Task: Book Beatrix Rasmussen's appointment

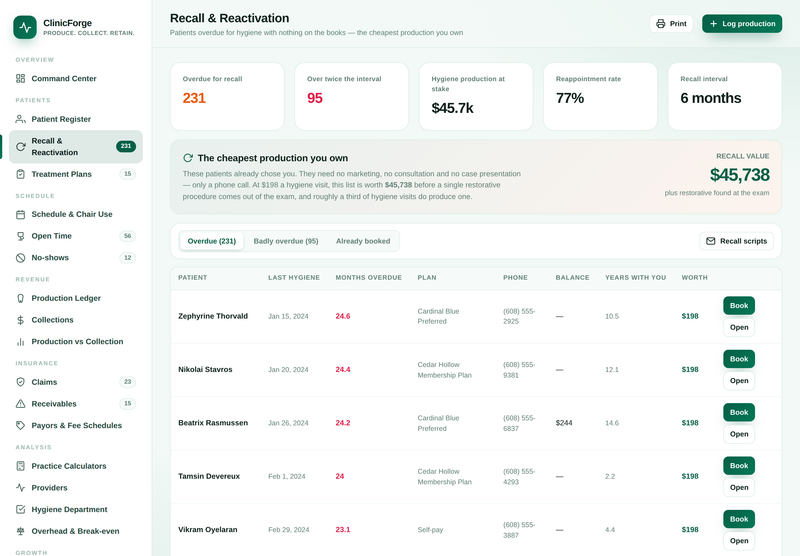Action: [x=739, y=412]
